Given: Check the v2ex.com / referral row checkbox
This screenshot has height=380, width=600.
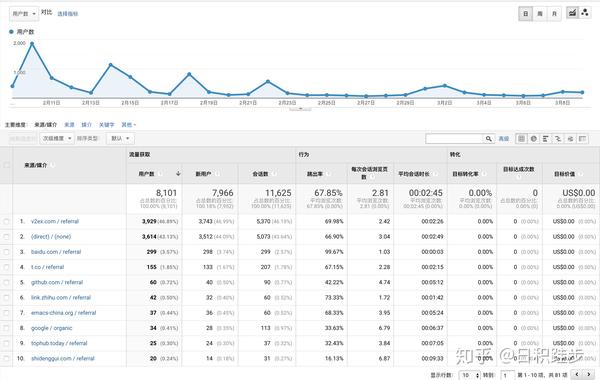Looking at the screenshot, I should click(6, 221).
